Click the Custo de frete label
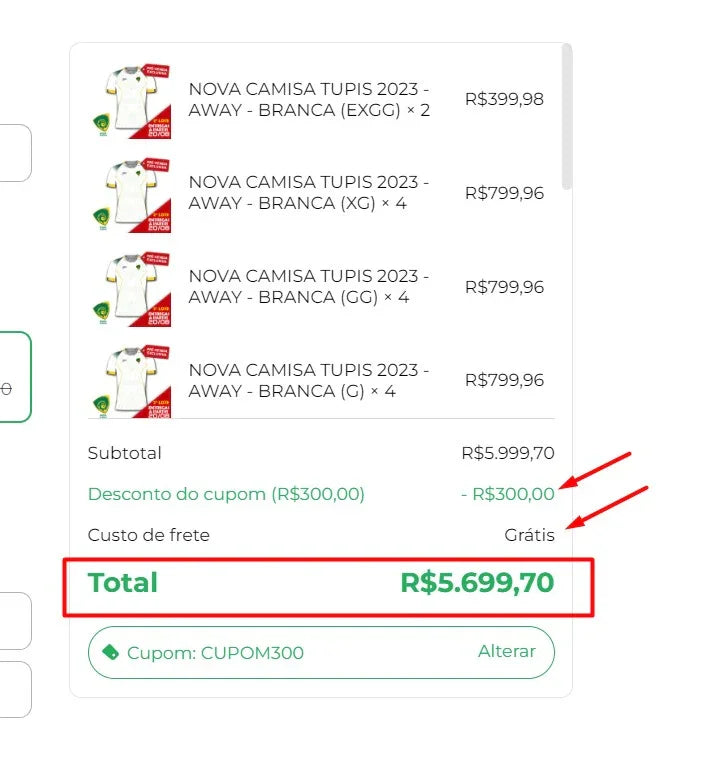701x782 pixels. 149,535
